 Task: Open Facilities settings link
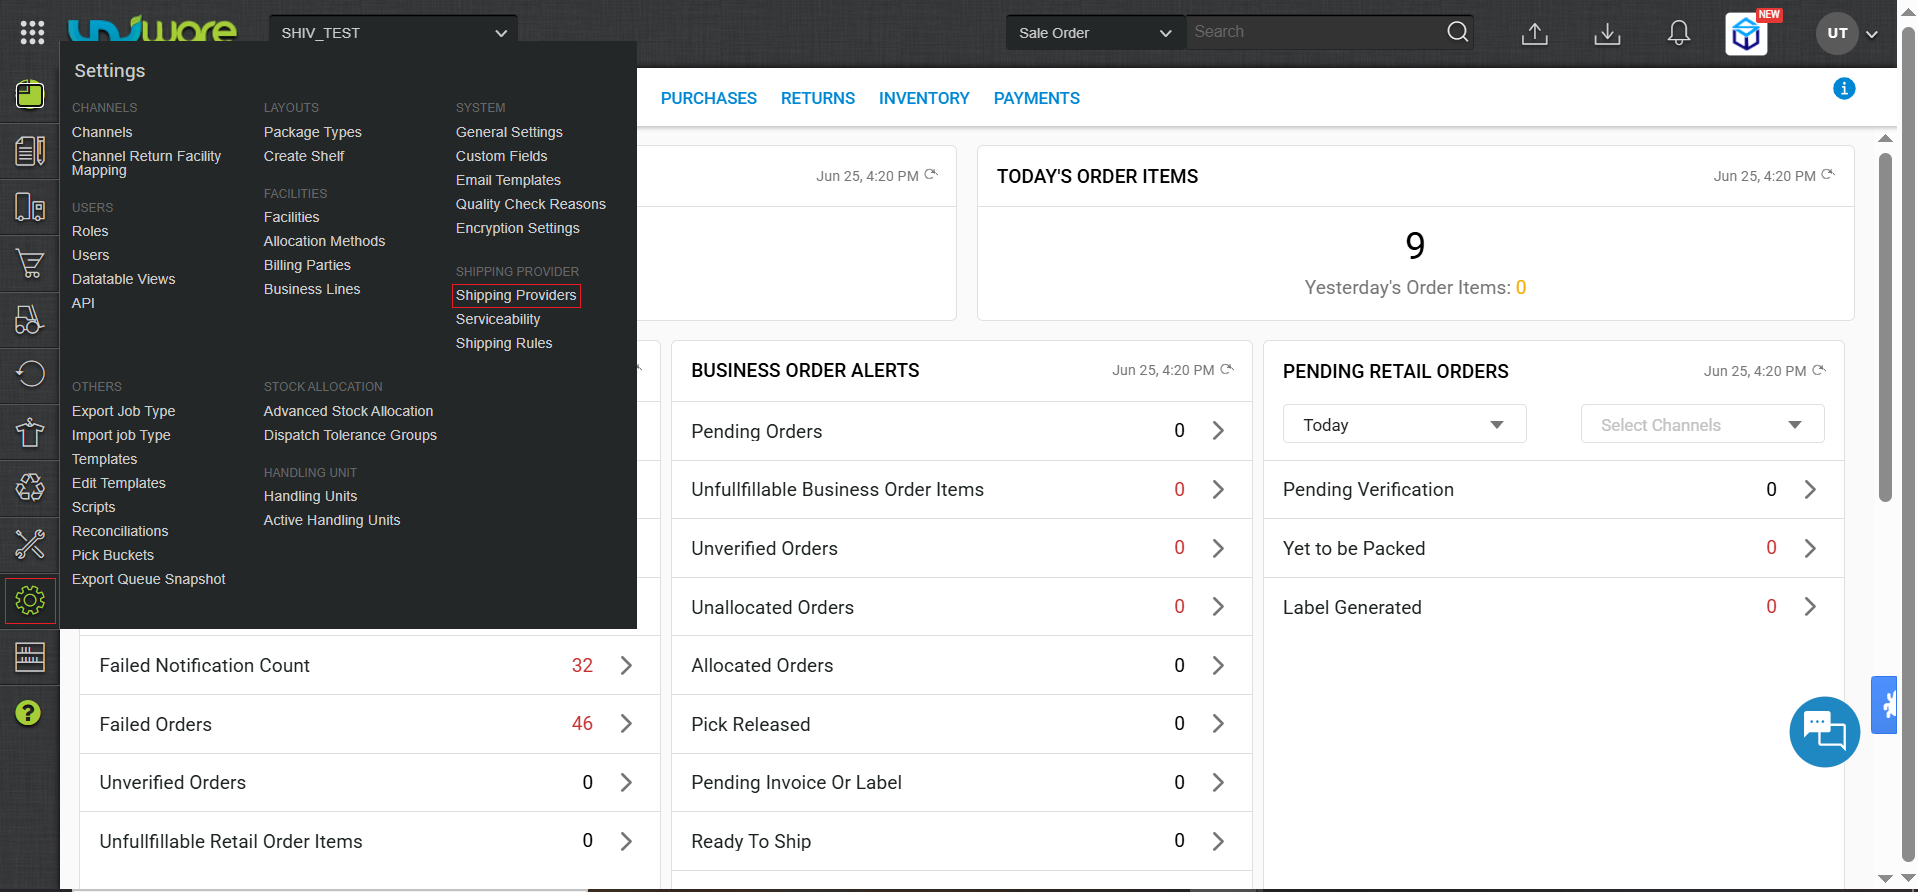coord(291,217)
